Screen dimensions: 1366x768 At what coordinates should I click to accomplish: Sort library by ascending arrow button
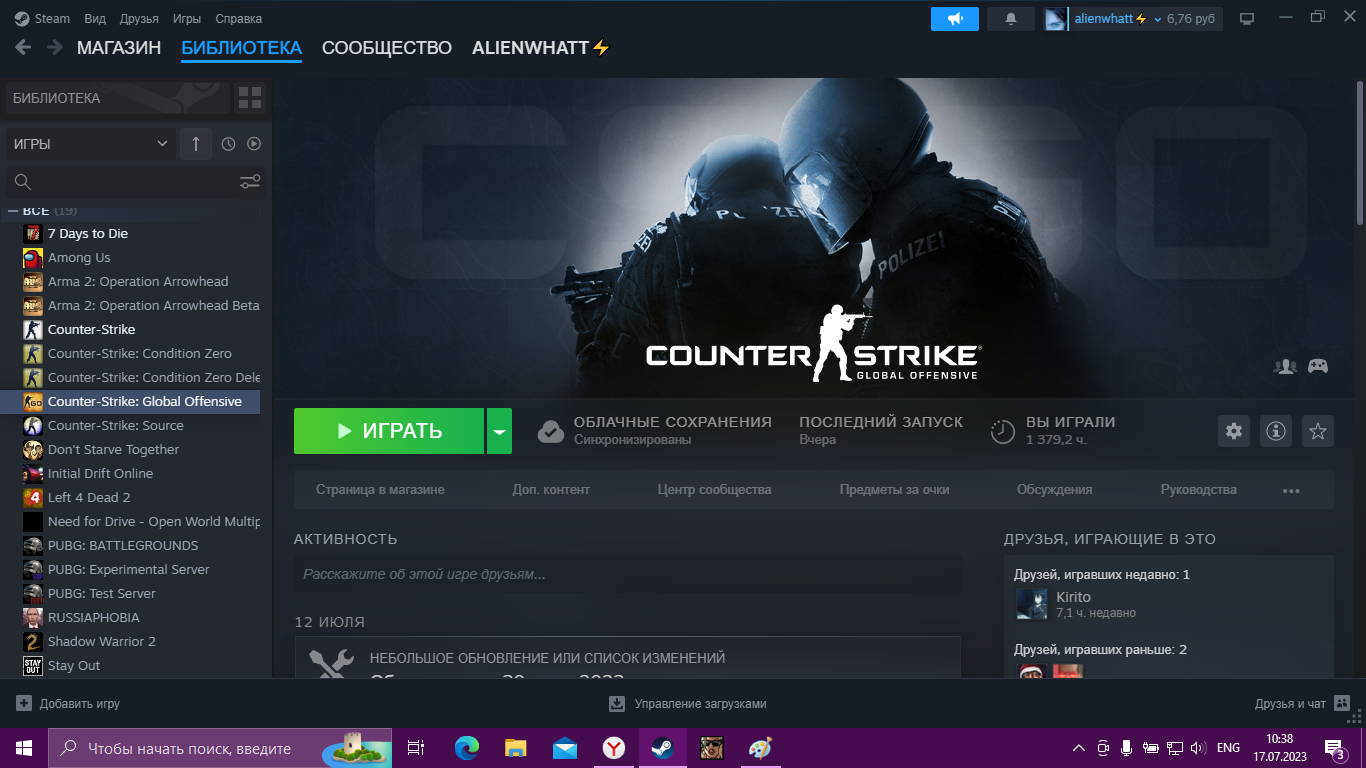tap(195, 144)
